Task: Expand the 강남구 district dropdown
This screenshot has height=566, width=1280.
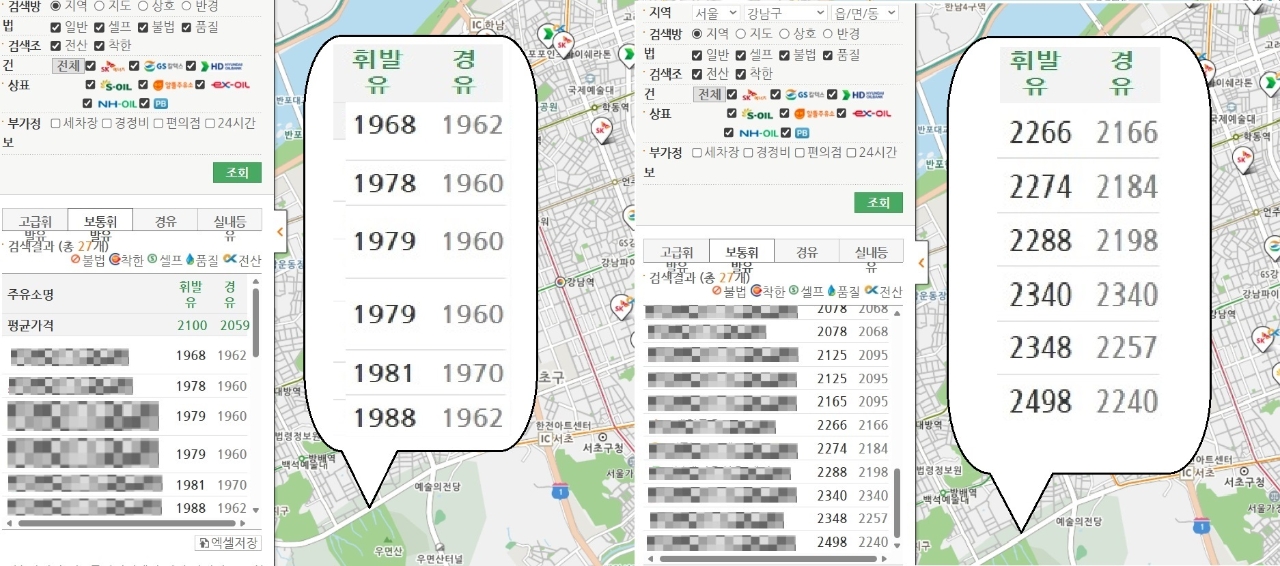Action: tap(786, 13)
